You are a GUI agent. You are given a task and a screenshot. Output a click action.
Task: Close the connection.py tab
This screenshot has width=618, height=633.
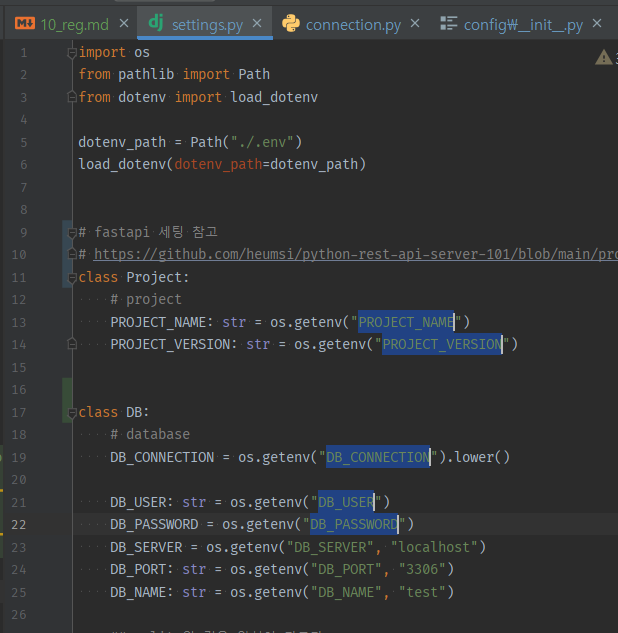(415, 23)
